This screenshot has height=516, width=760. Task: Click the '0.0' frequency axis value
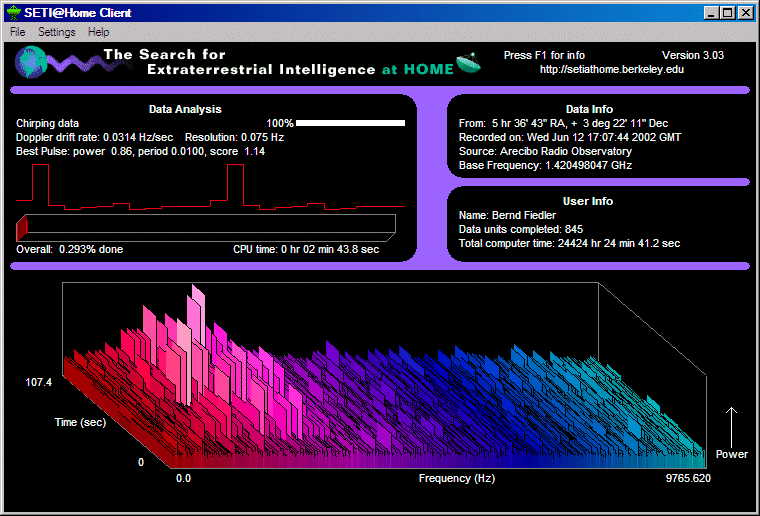tap(183, 479)
